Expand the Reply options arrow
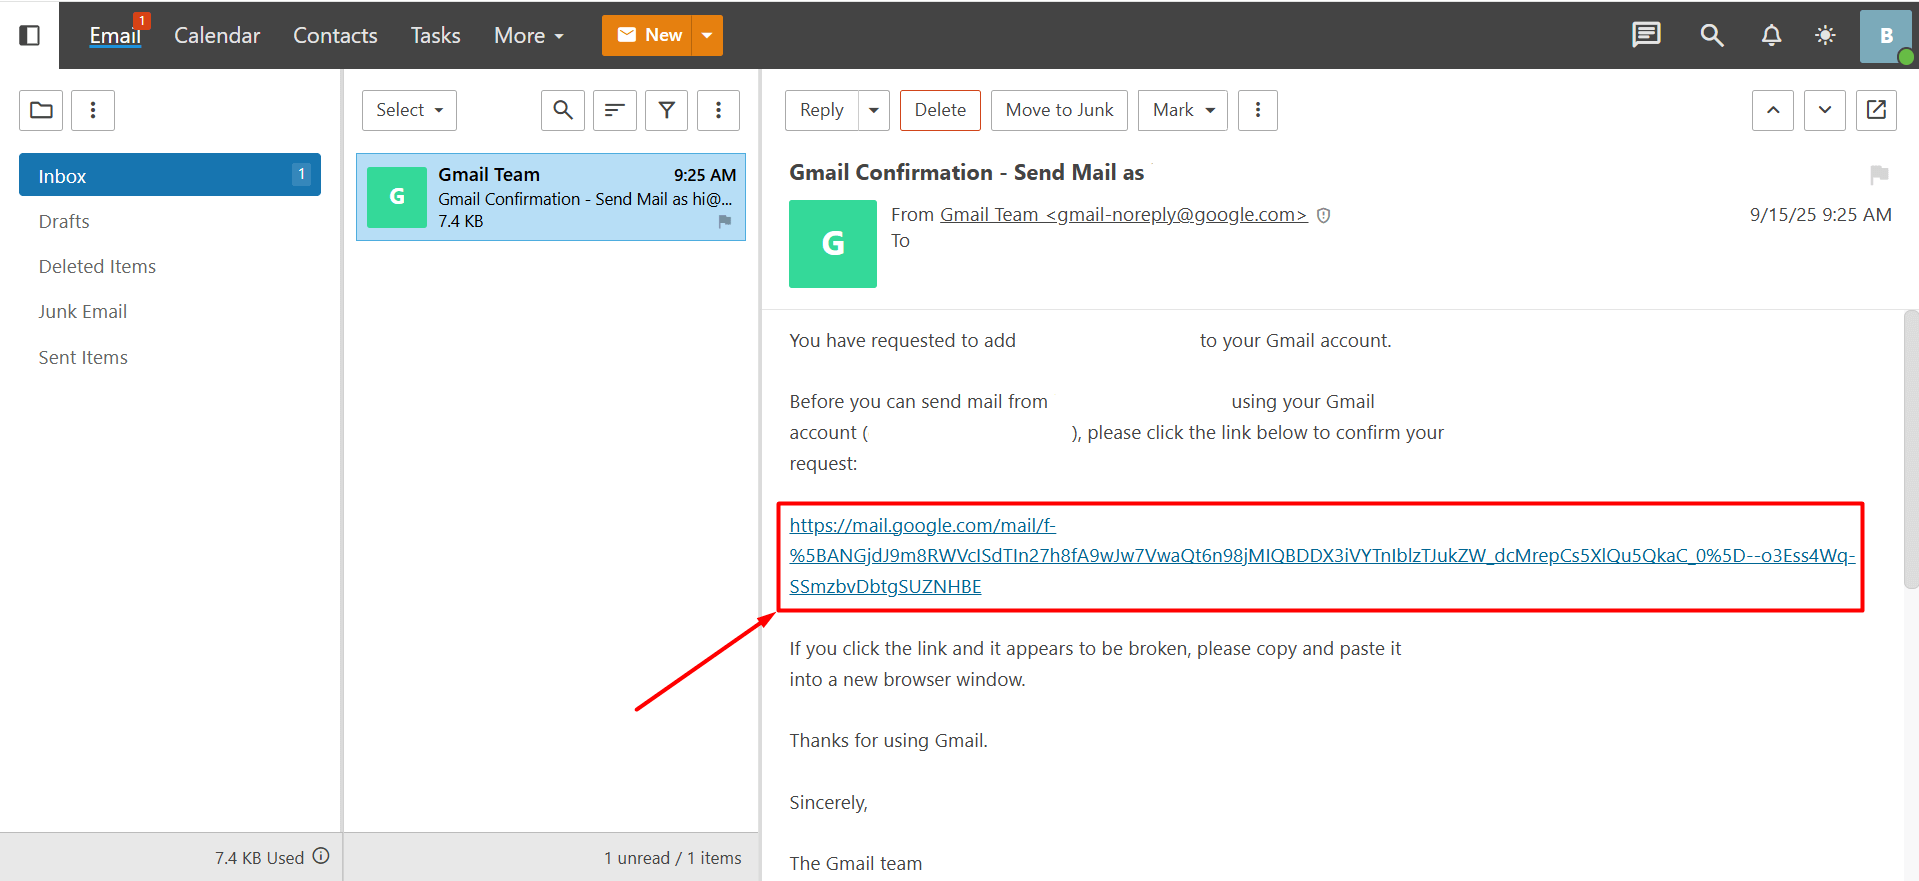This screenshot has width=1919, height=881. [874, 110]
